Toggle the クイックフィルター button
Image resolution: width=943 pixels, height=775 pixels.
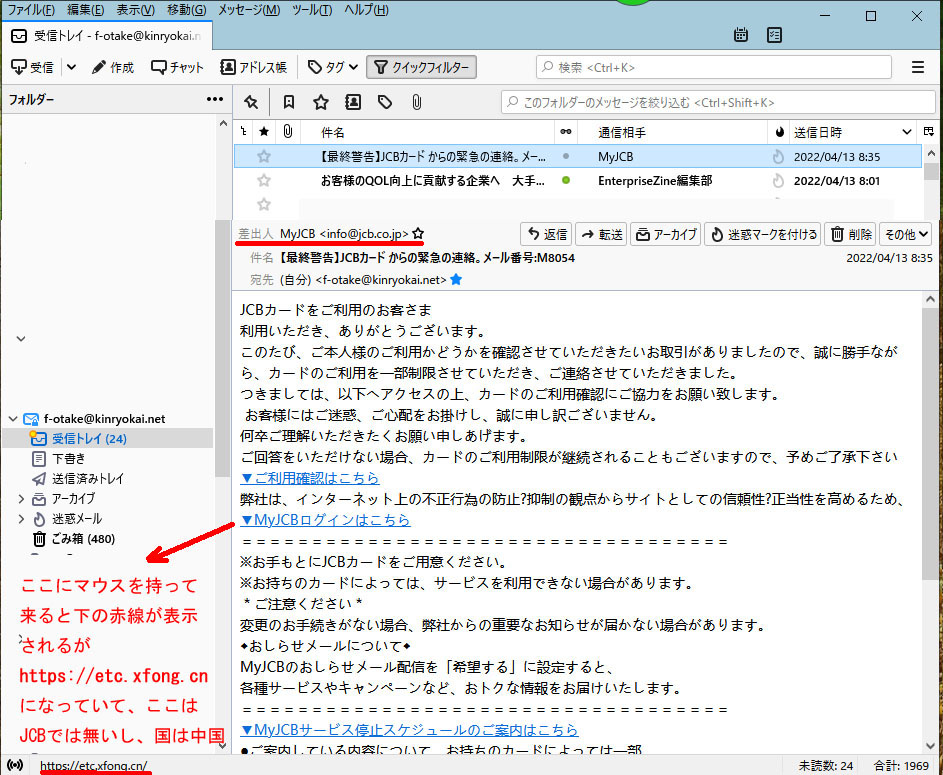pyautogui.click(x=422, y=67)
